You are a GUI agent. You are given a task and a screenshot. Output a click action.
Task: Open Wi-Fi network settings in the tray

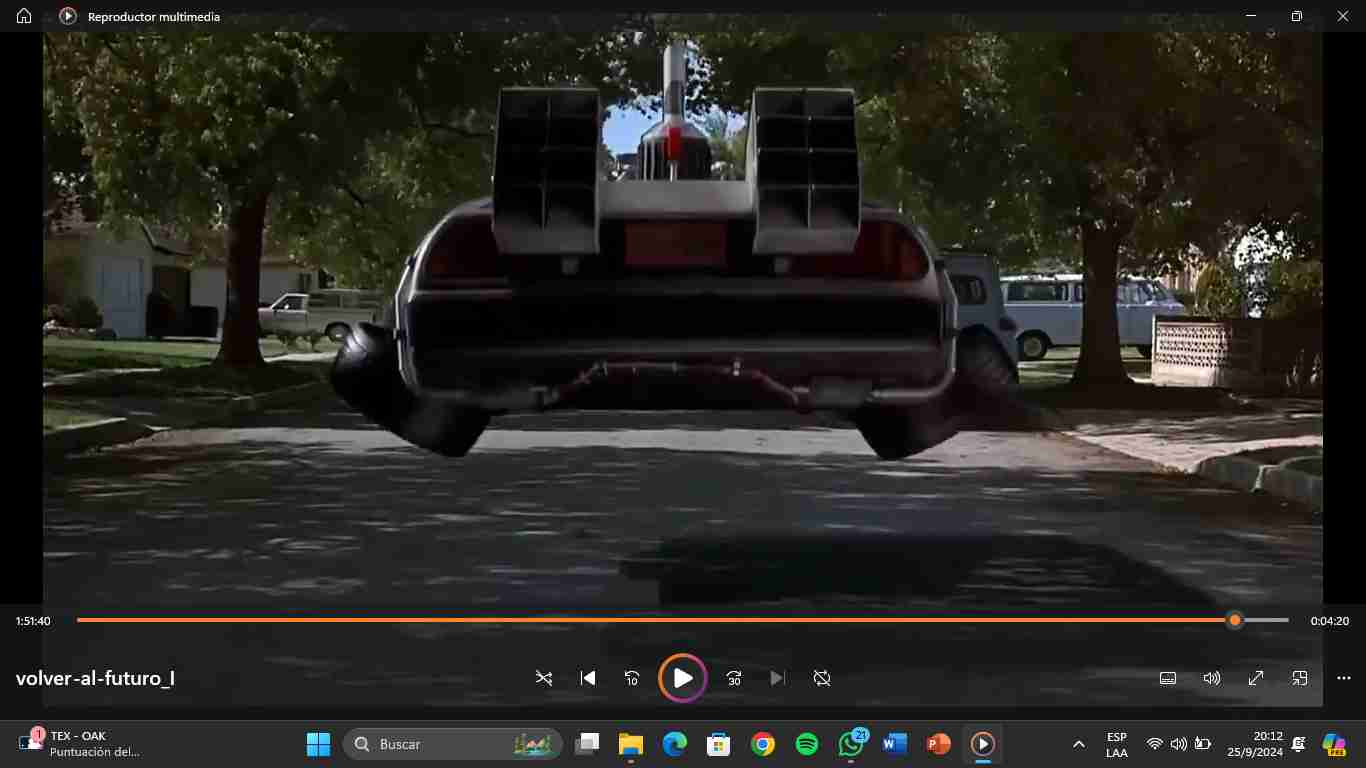point(1155,744)
